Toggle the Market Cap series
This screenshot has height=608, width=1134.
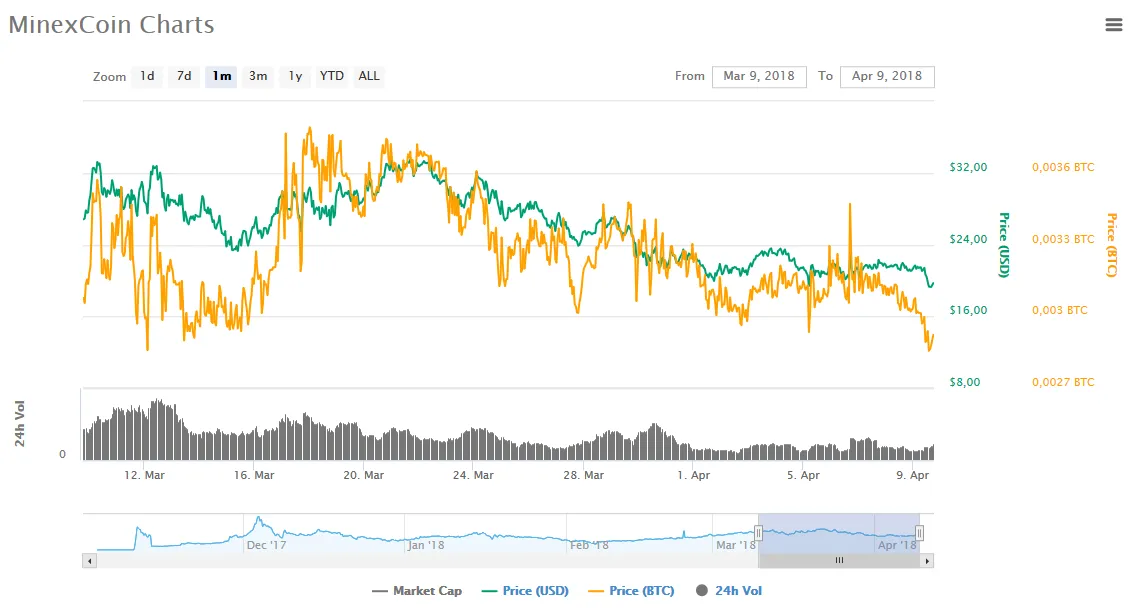417,591
